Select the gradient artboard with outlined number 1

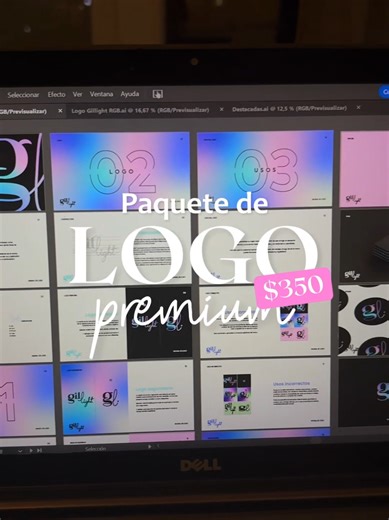27,400
